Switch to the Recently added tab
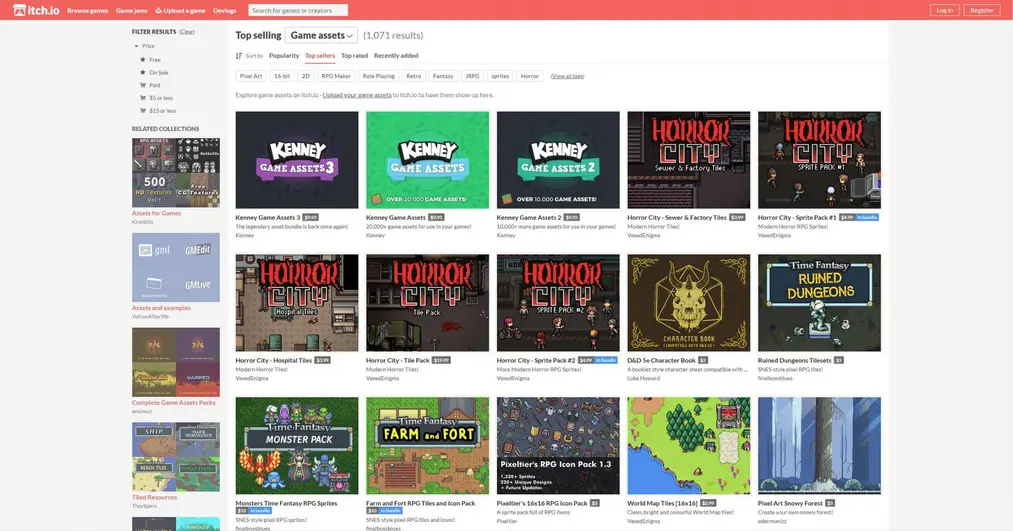Screen dimensions: 1013x531 pyautogui.click(x=396, y=56)
